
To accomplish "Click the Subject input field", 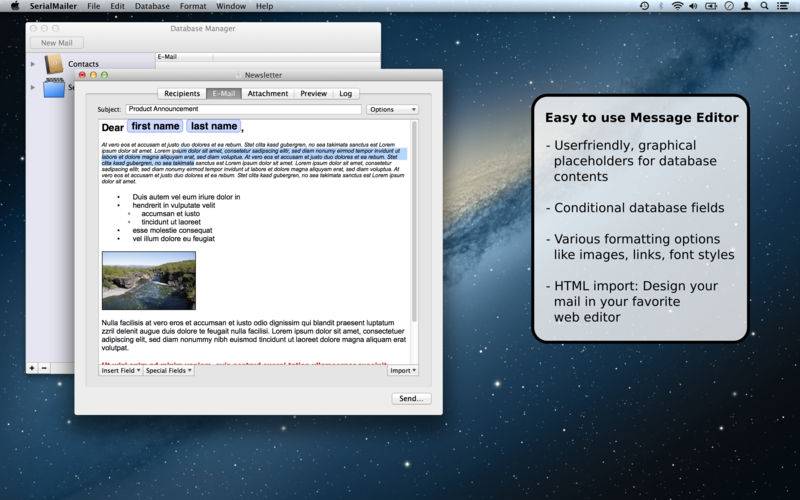I will coord(243,109).
